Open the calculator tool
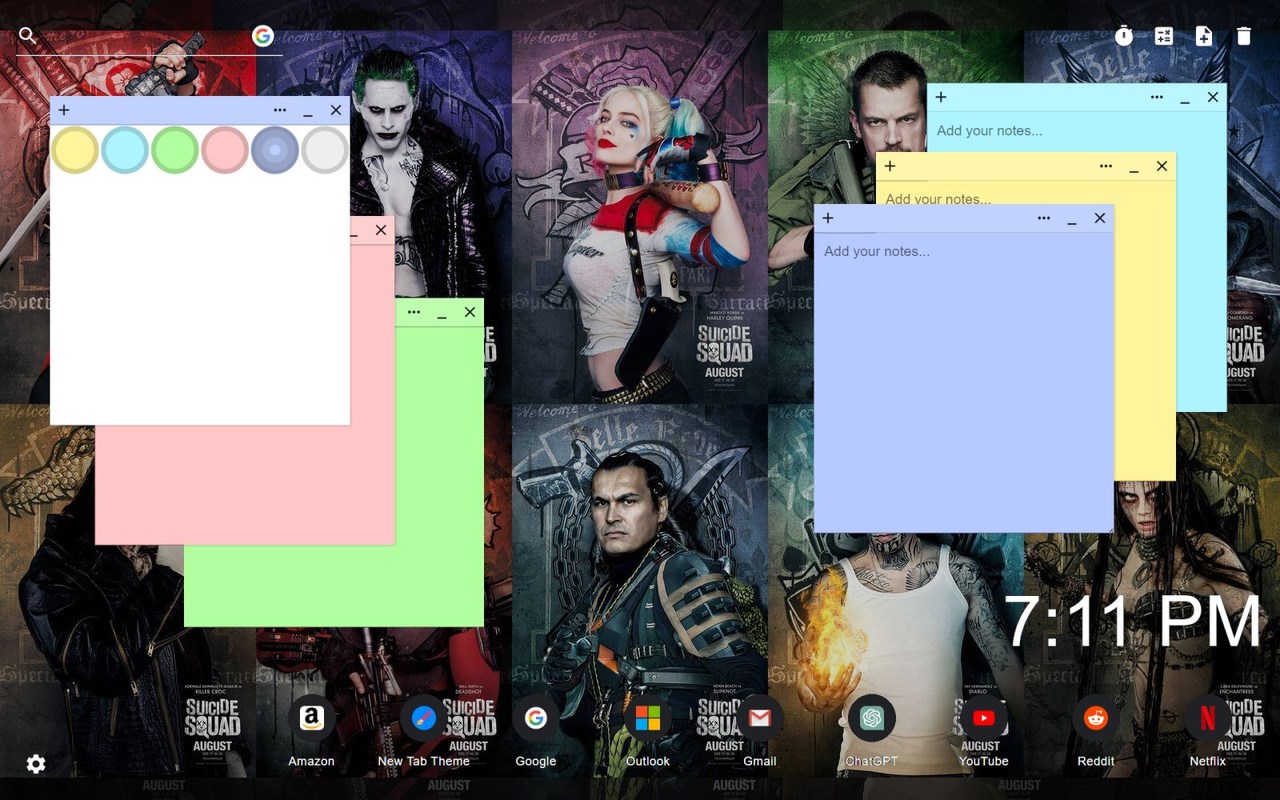The width and height of the screenshot is (1280, 800). pyautogui.click(x=1164, y=36)
